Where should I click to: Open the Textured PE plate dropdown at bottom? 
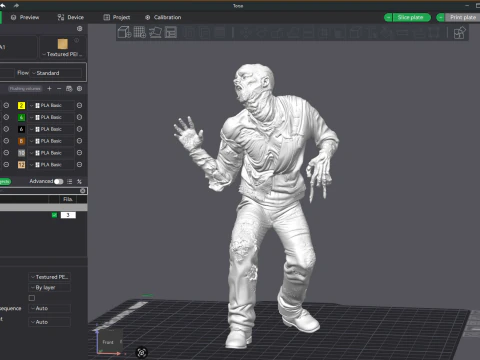coord(49,277)
